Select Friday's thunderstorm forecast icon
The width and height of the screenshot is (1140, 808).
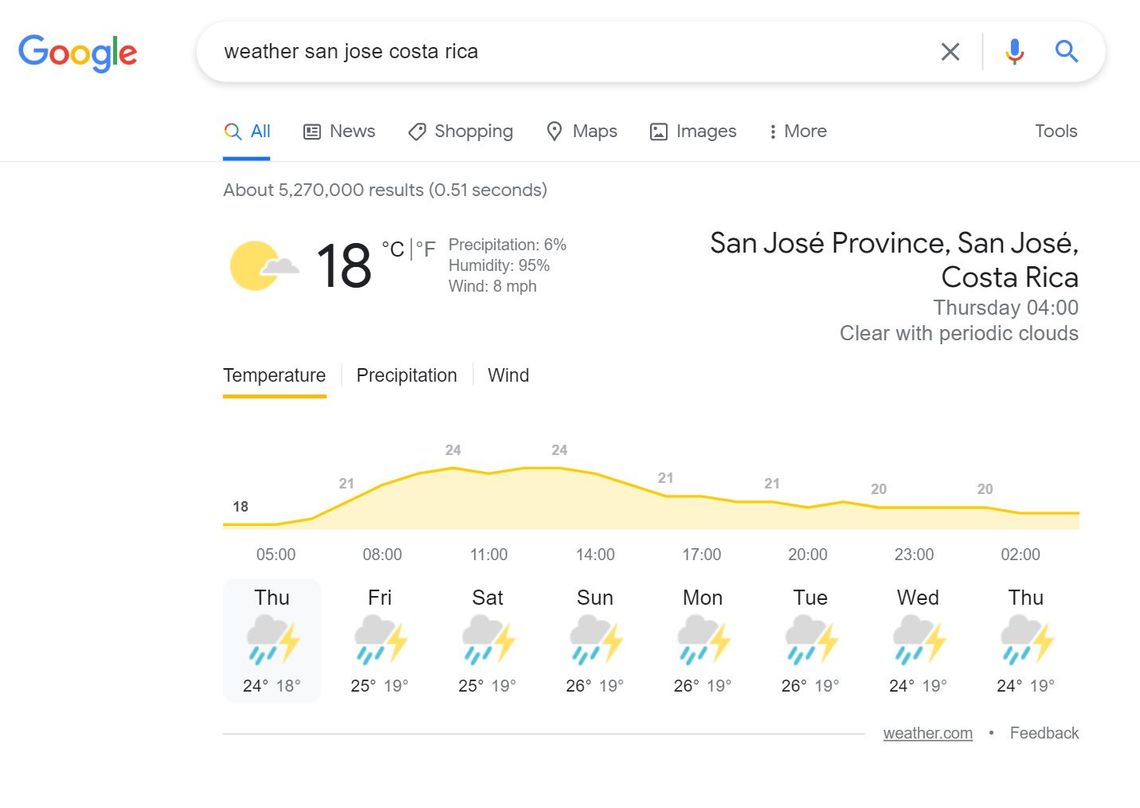(380, 640)
